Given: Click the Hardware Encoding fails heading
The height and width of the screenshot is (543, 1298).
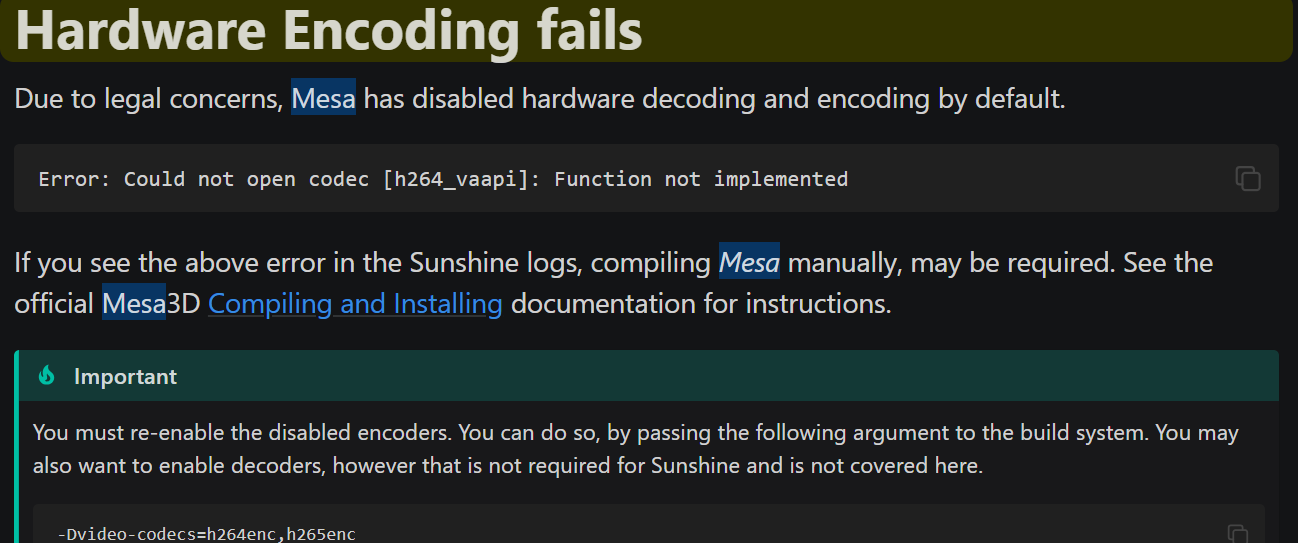Looking at the screenshot, I should coord(329,28).
